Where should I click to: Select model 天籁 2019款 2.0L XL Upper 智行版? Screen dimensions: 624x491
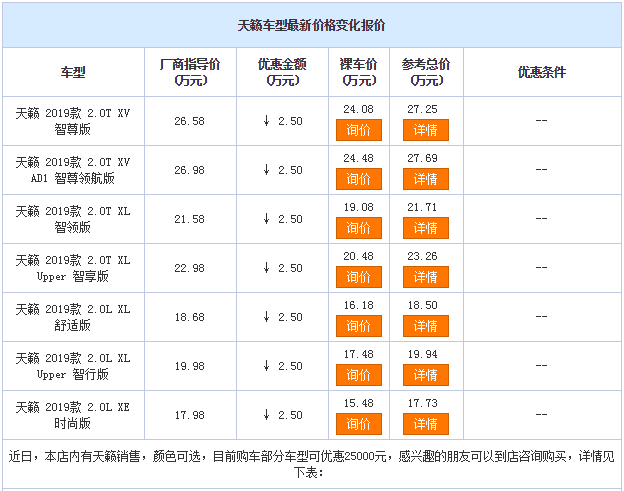(73, 366)
